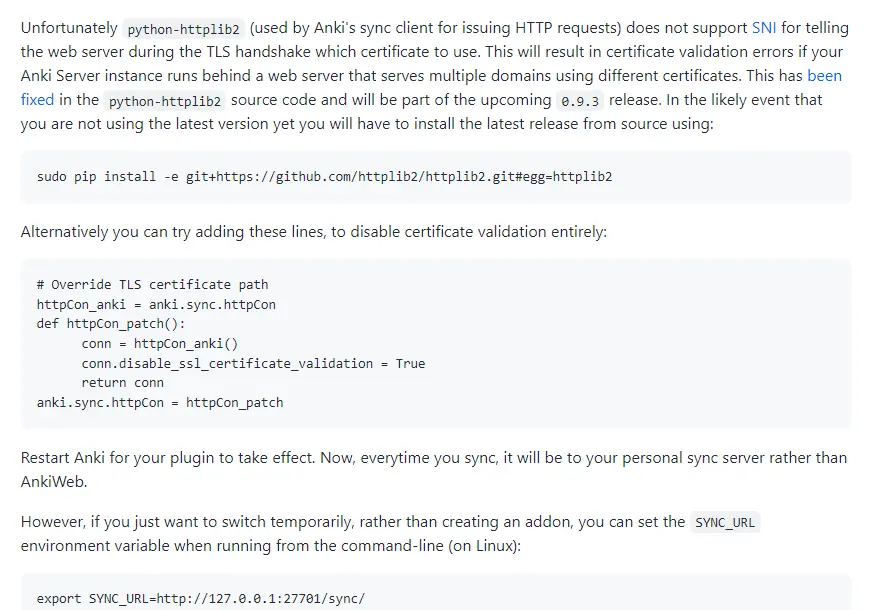Click the disable_ssl_certificate_validation code line
Viewport: 879px width, 610px height.
pos(253,363)
